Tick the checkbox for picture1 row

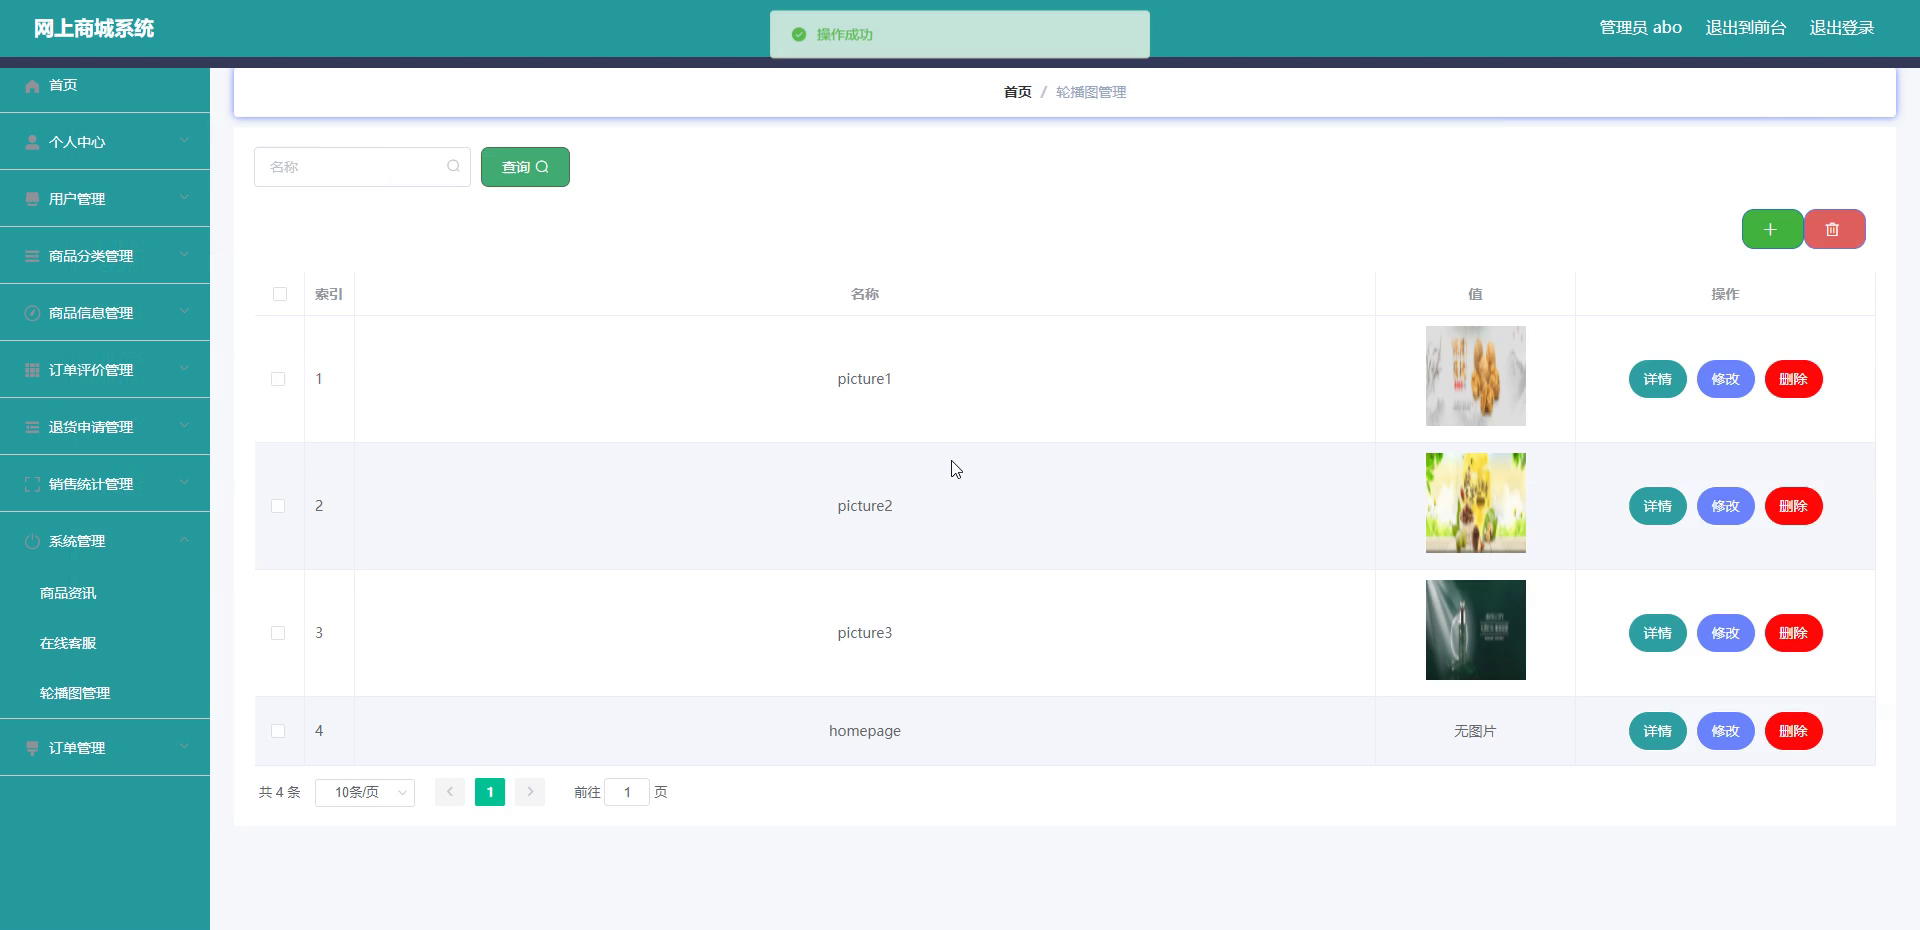tap(278, 379)
